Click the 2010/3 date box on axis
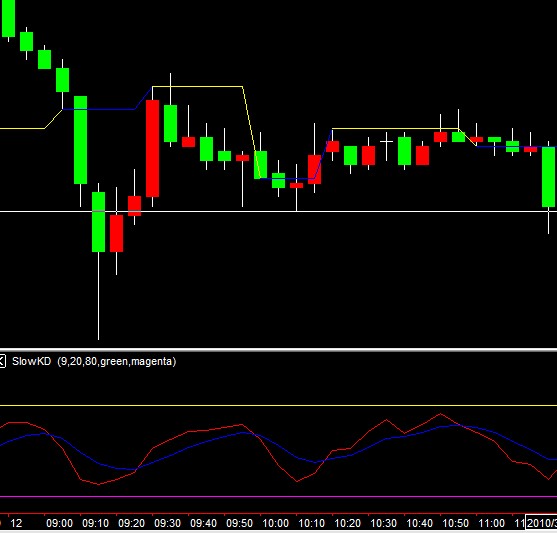 tap(541, 523)
